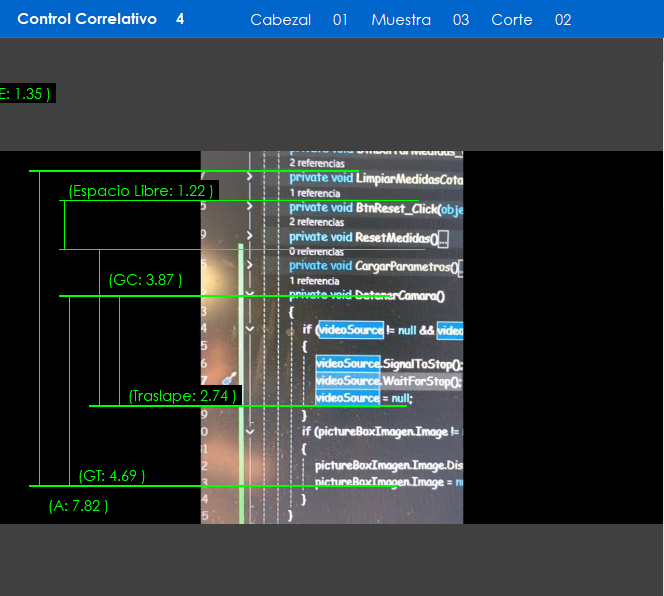Expand the BtnReset_Click method chevron
664x596 pixels.
[x=249, y=207]
